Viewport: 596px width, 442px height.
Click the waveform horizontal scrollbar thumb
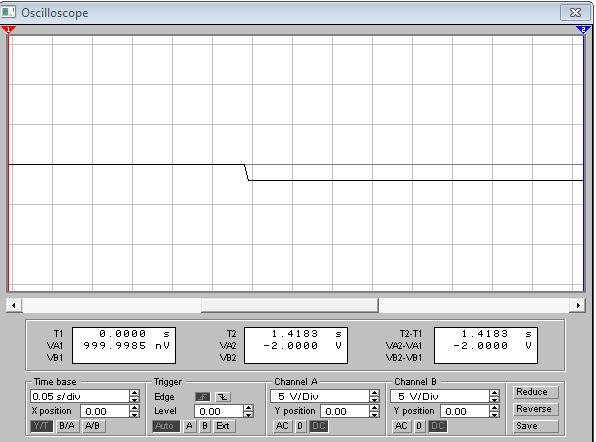coord(290,305)
